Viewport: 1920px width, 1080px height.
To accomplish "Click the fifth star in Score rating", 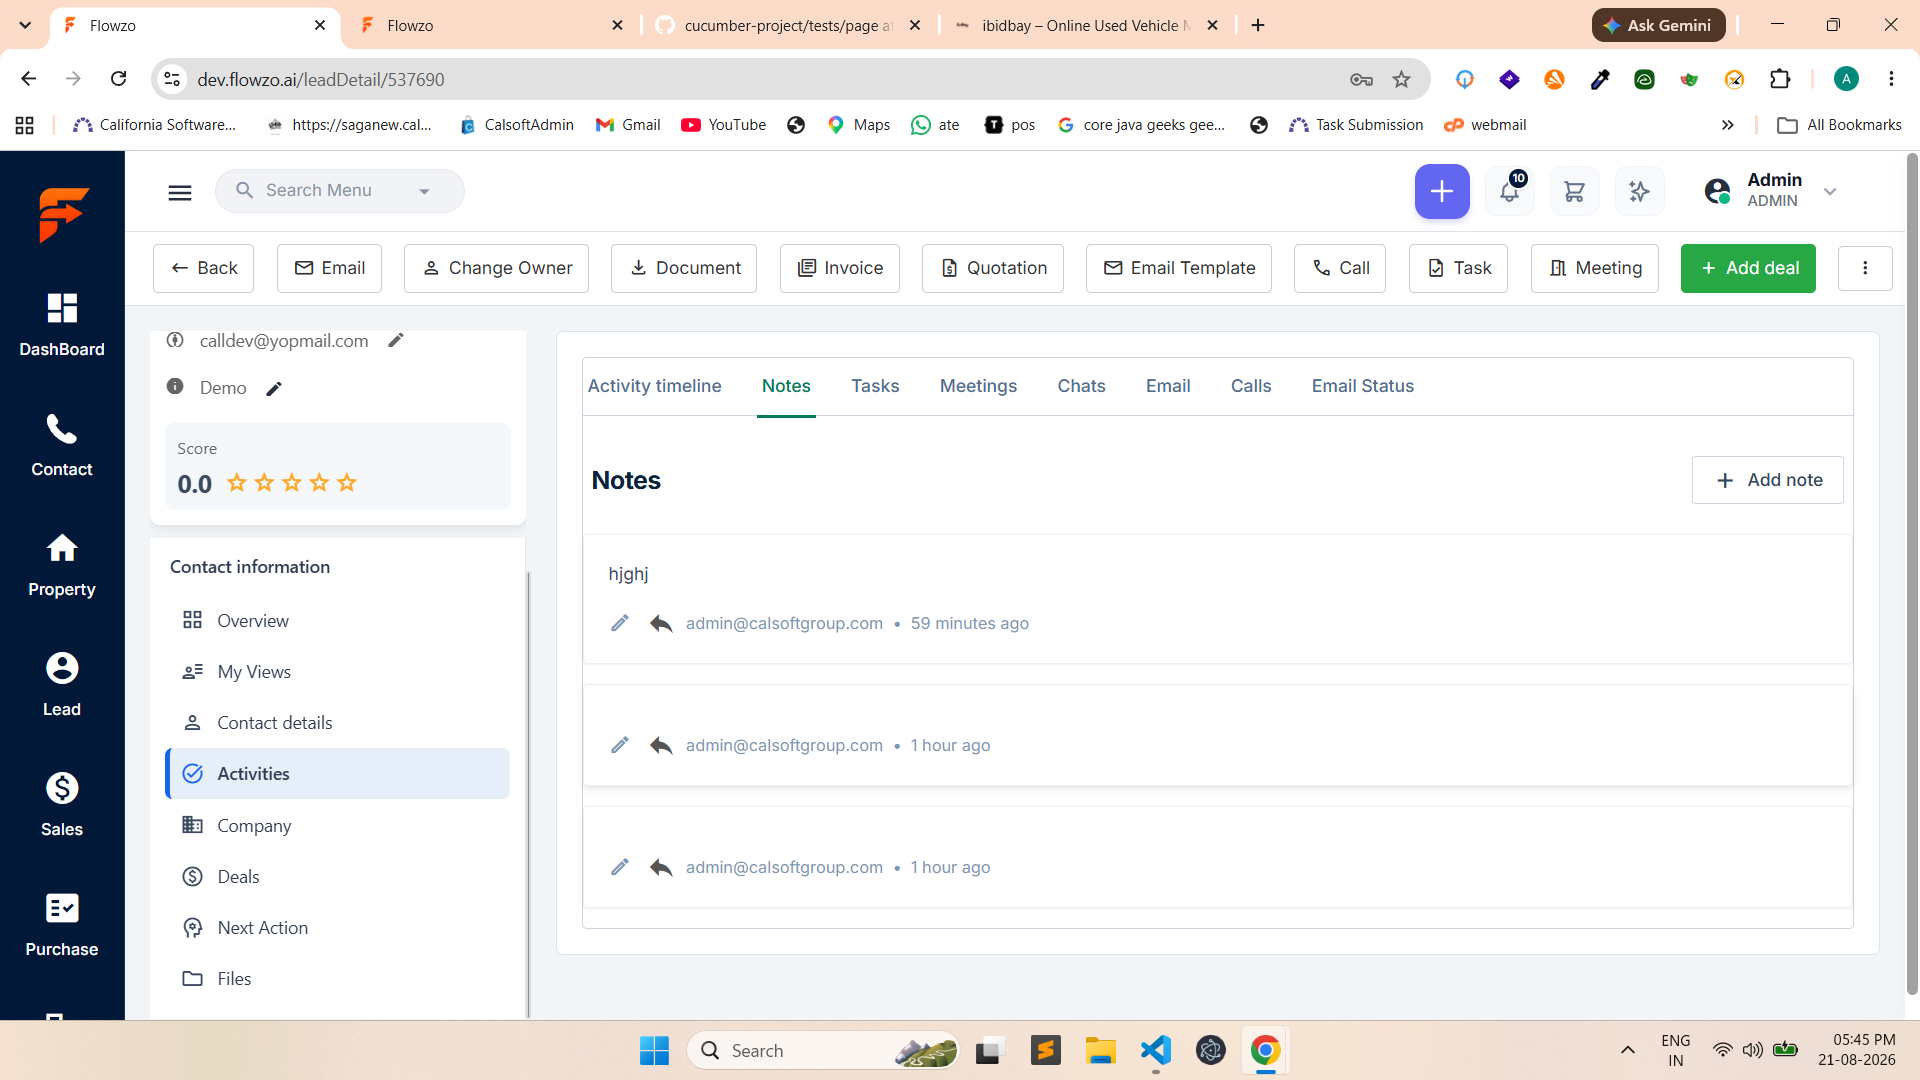I will click(347, 483).
